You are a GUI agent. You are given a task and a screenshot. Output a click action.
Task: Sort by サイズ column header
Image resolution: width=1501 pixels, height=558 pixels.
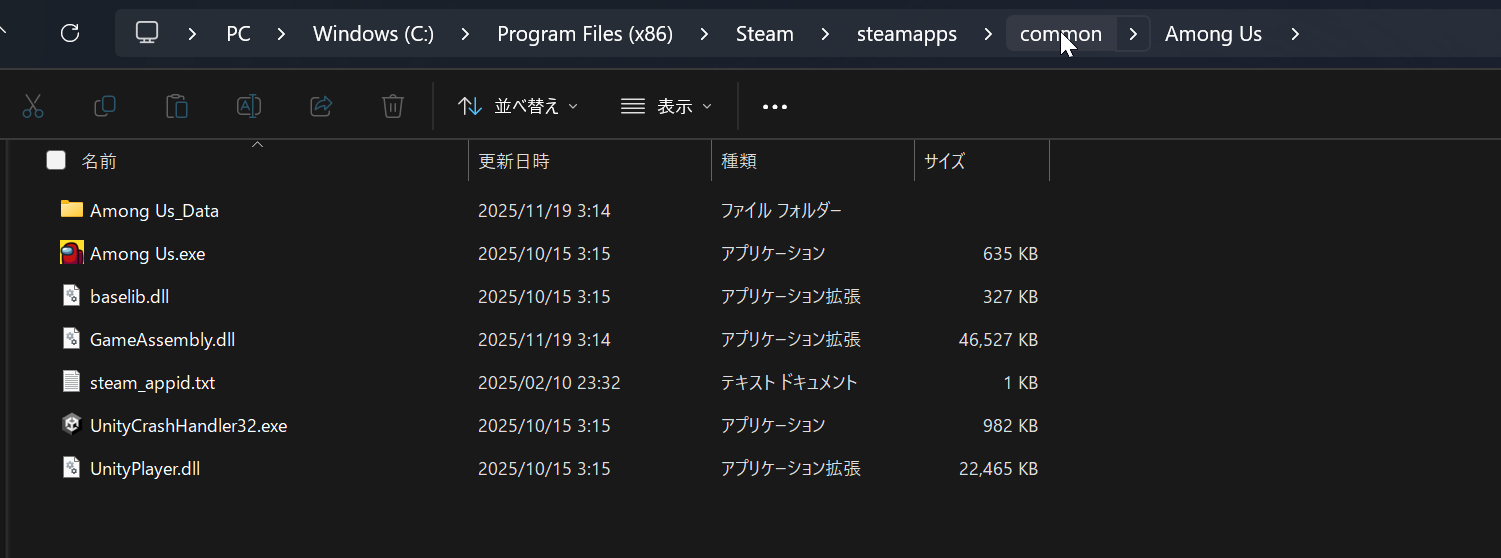pyautogui.click(x=944, y=160)
